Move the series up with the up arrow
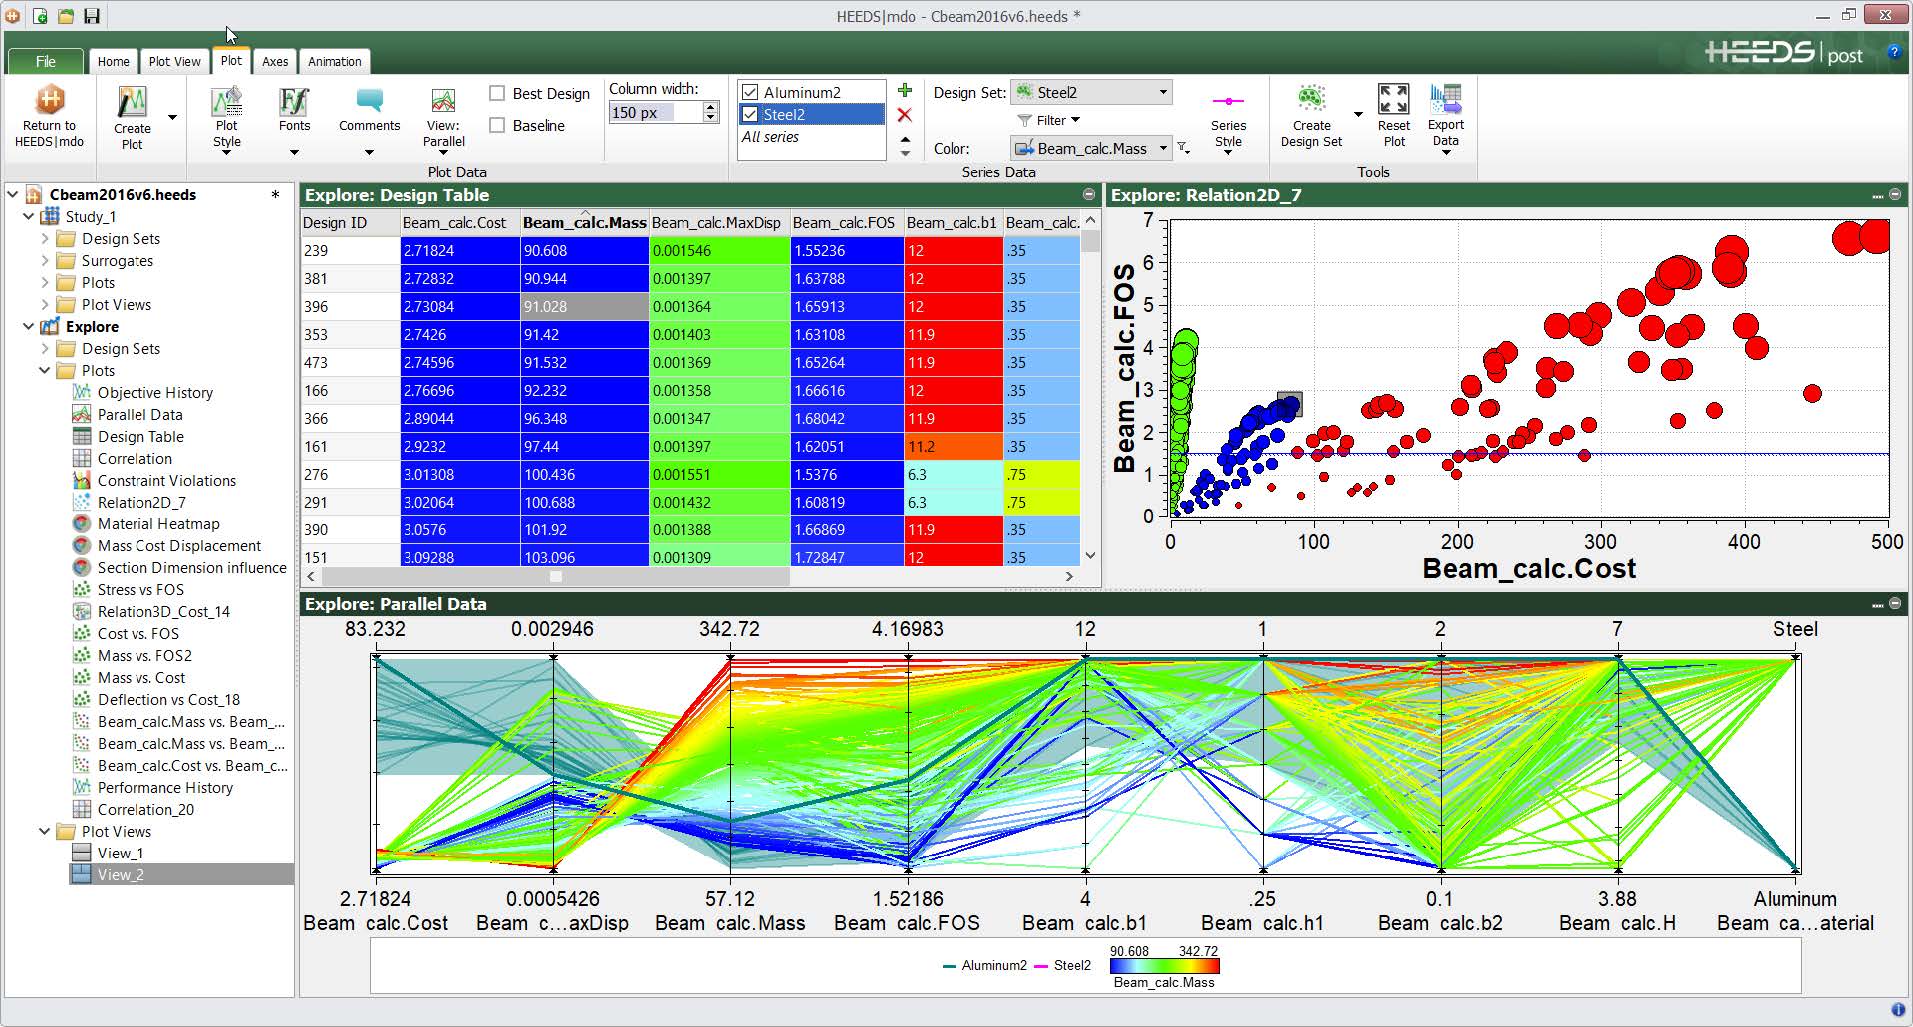The image size is (1913, 1027). pos(905,140)
